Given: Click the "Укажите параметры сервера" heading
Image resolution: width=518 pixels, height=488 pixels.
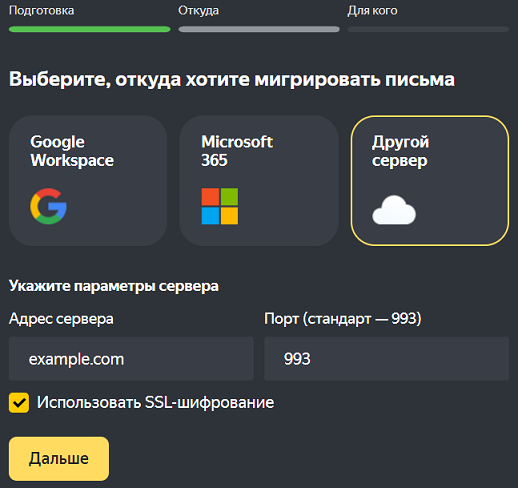Looking at the screenshot, I should tap(114, 286).
